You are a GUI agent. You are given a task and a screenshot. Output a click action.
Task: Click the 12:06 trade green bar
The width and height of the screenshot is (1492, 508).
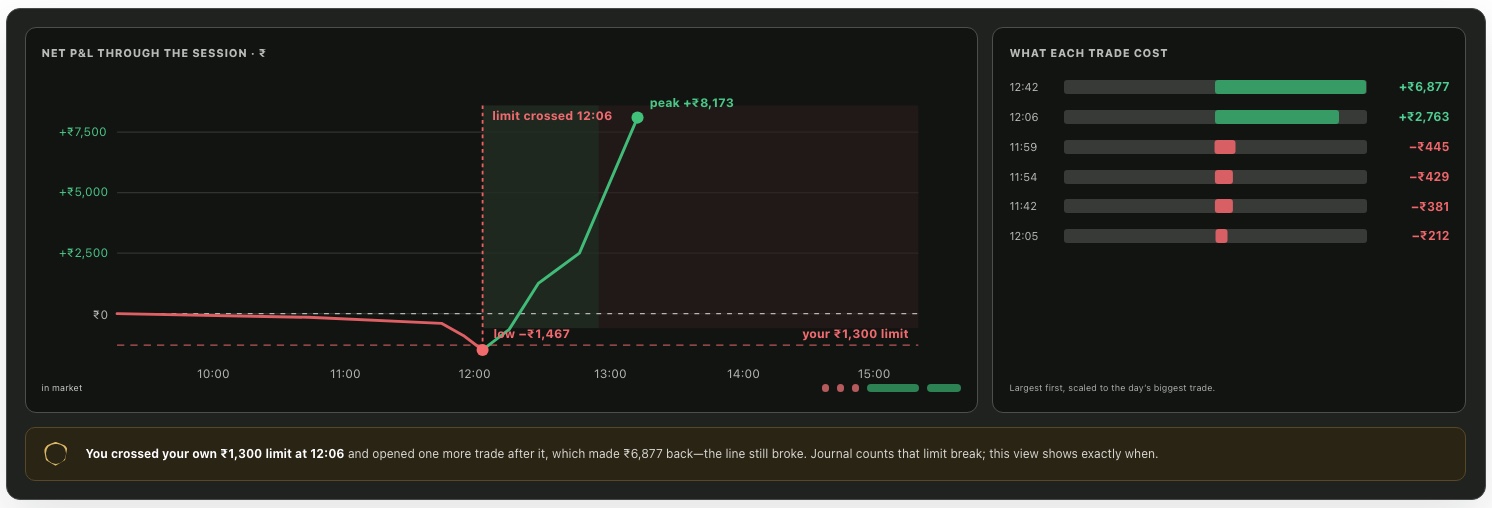click(1276, 117)
